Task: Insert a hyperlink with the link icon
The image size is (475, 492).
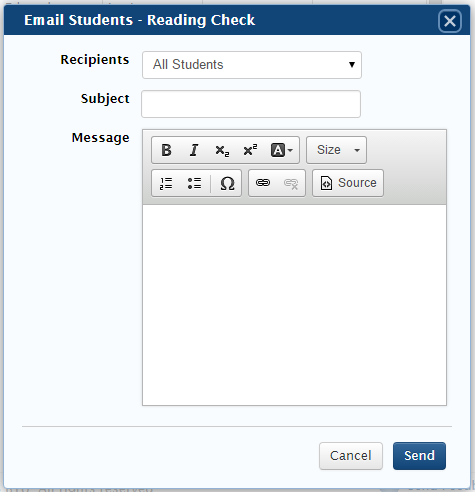Action: click(x=263, y=183)
